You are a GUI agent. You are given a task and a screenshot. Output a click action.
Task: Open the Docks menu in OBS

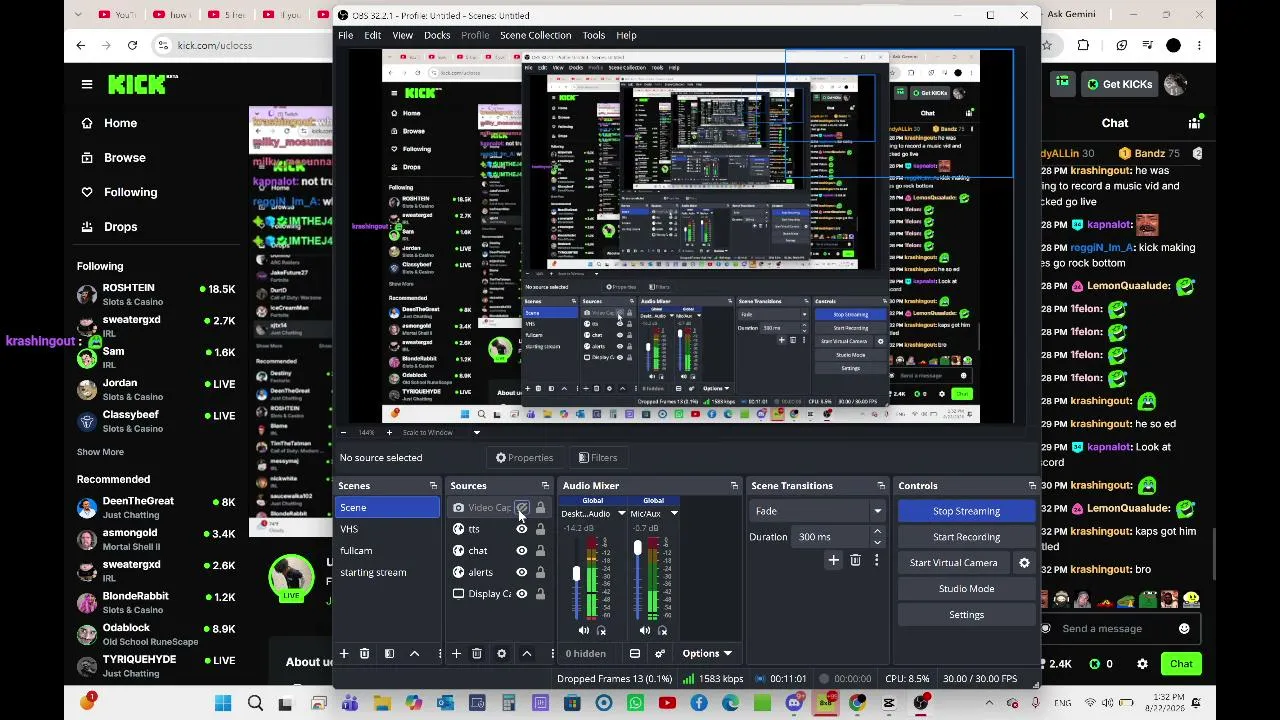[x=437, y=35]
